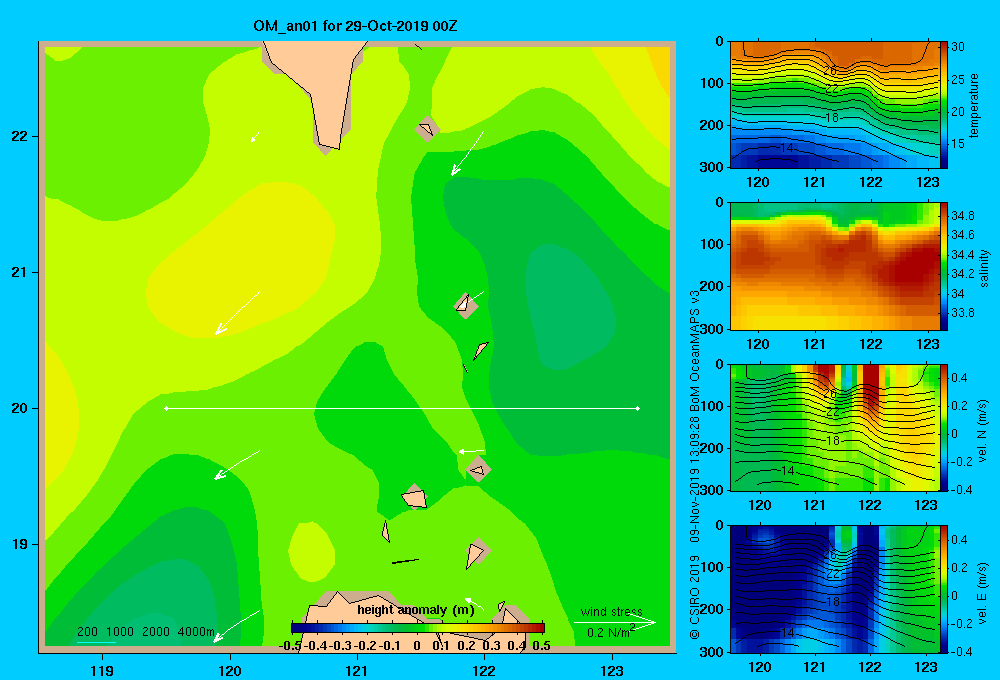Click the vel. N color scale bar
1000x680 pixels.
tap(944, 427)
